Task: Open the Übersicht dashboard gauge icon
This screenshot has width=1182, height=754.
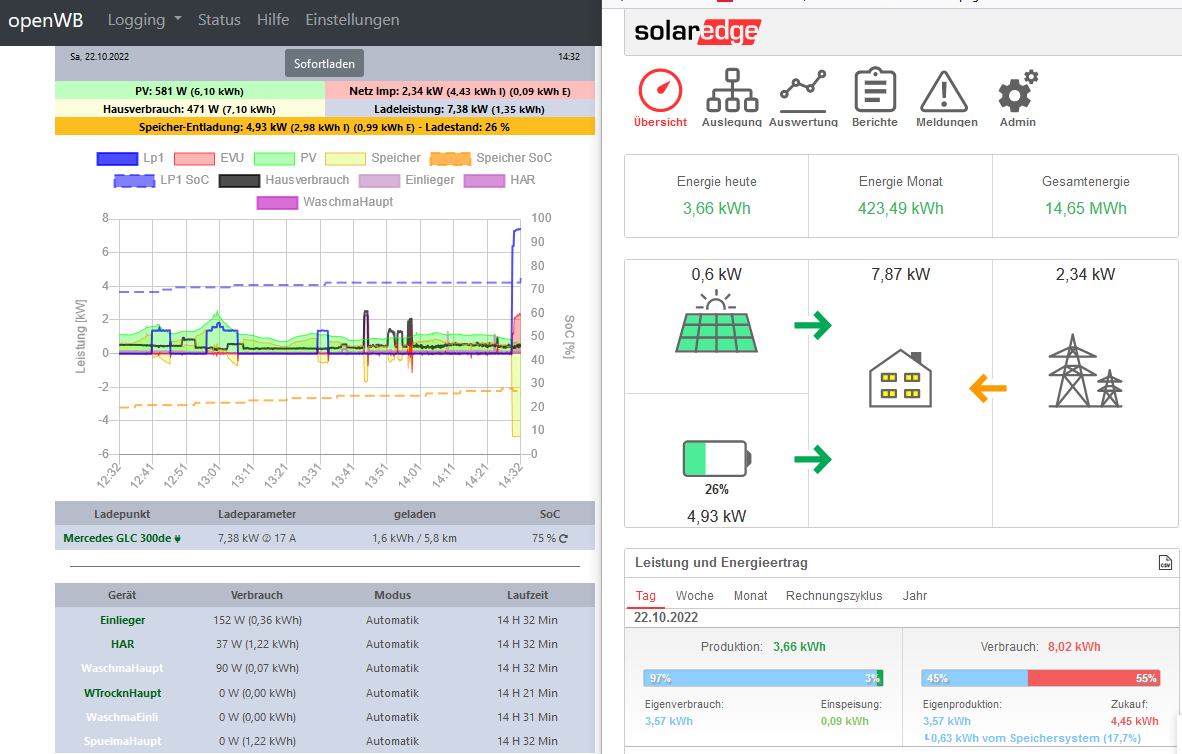Action: click(x=660, y=92)
